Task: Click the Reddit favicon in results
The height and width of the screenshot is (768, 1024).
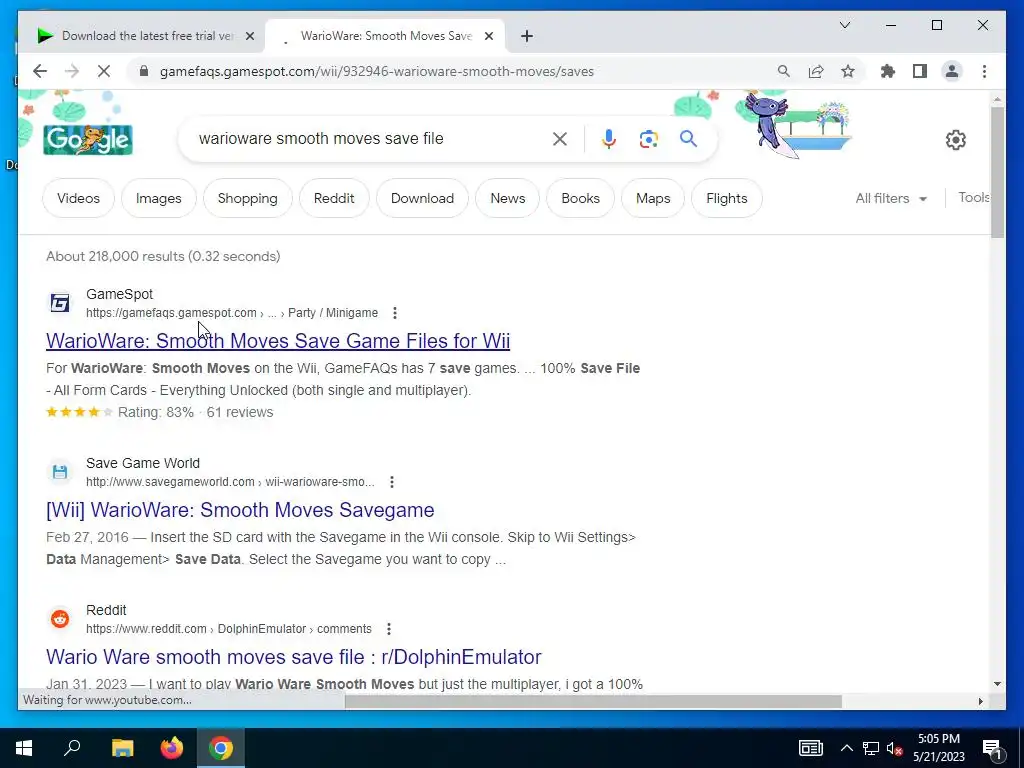Action: click(60, 618)
